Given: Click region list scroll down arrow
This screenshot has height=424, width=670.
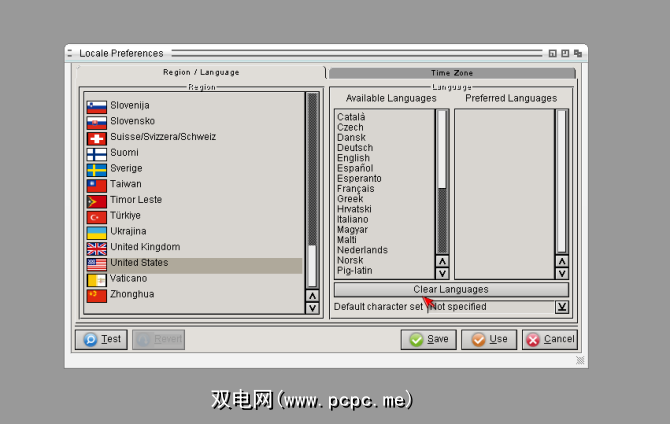Looking at the screenshot, I should click(312, 308).
